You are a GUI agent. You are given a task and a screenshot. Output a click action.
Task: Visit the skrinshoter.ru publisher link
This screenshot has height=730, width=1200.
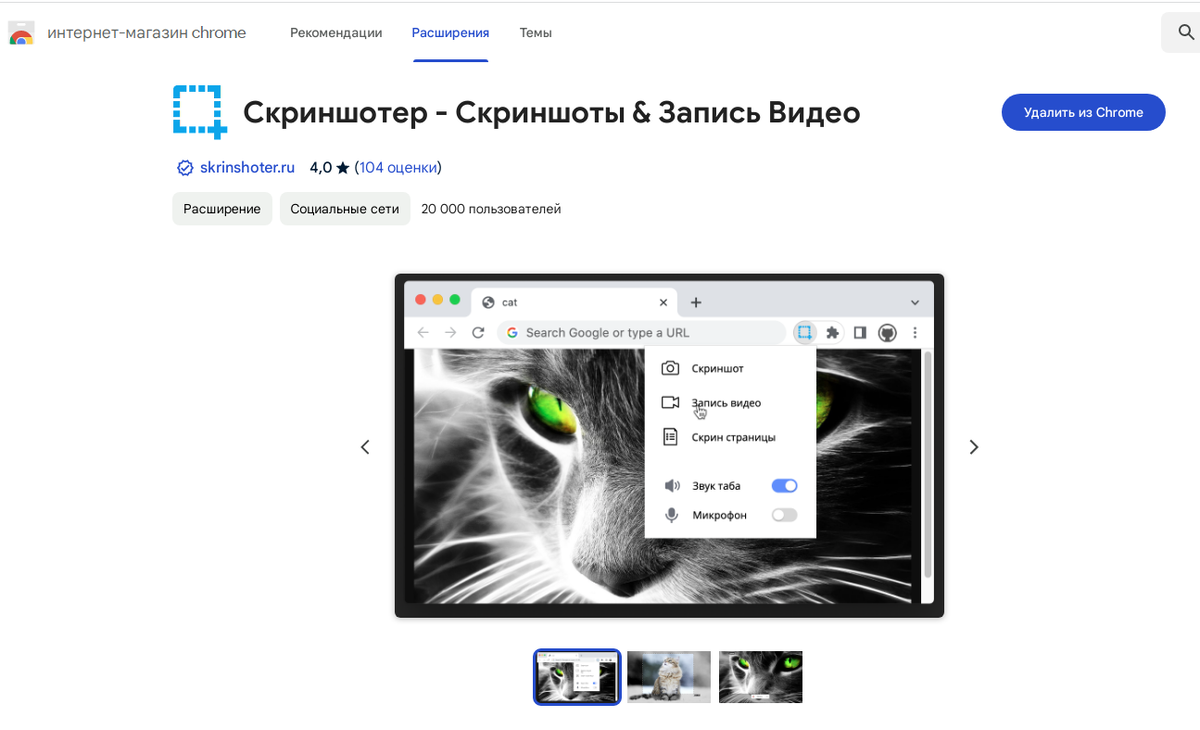pos(247,167)
